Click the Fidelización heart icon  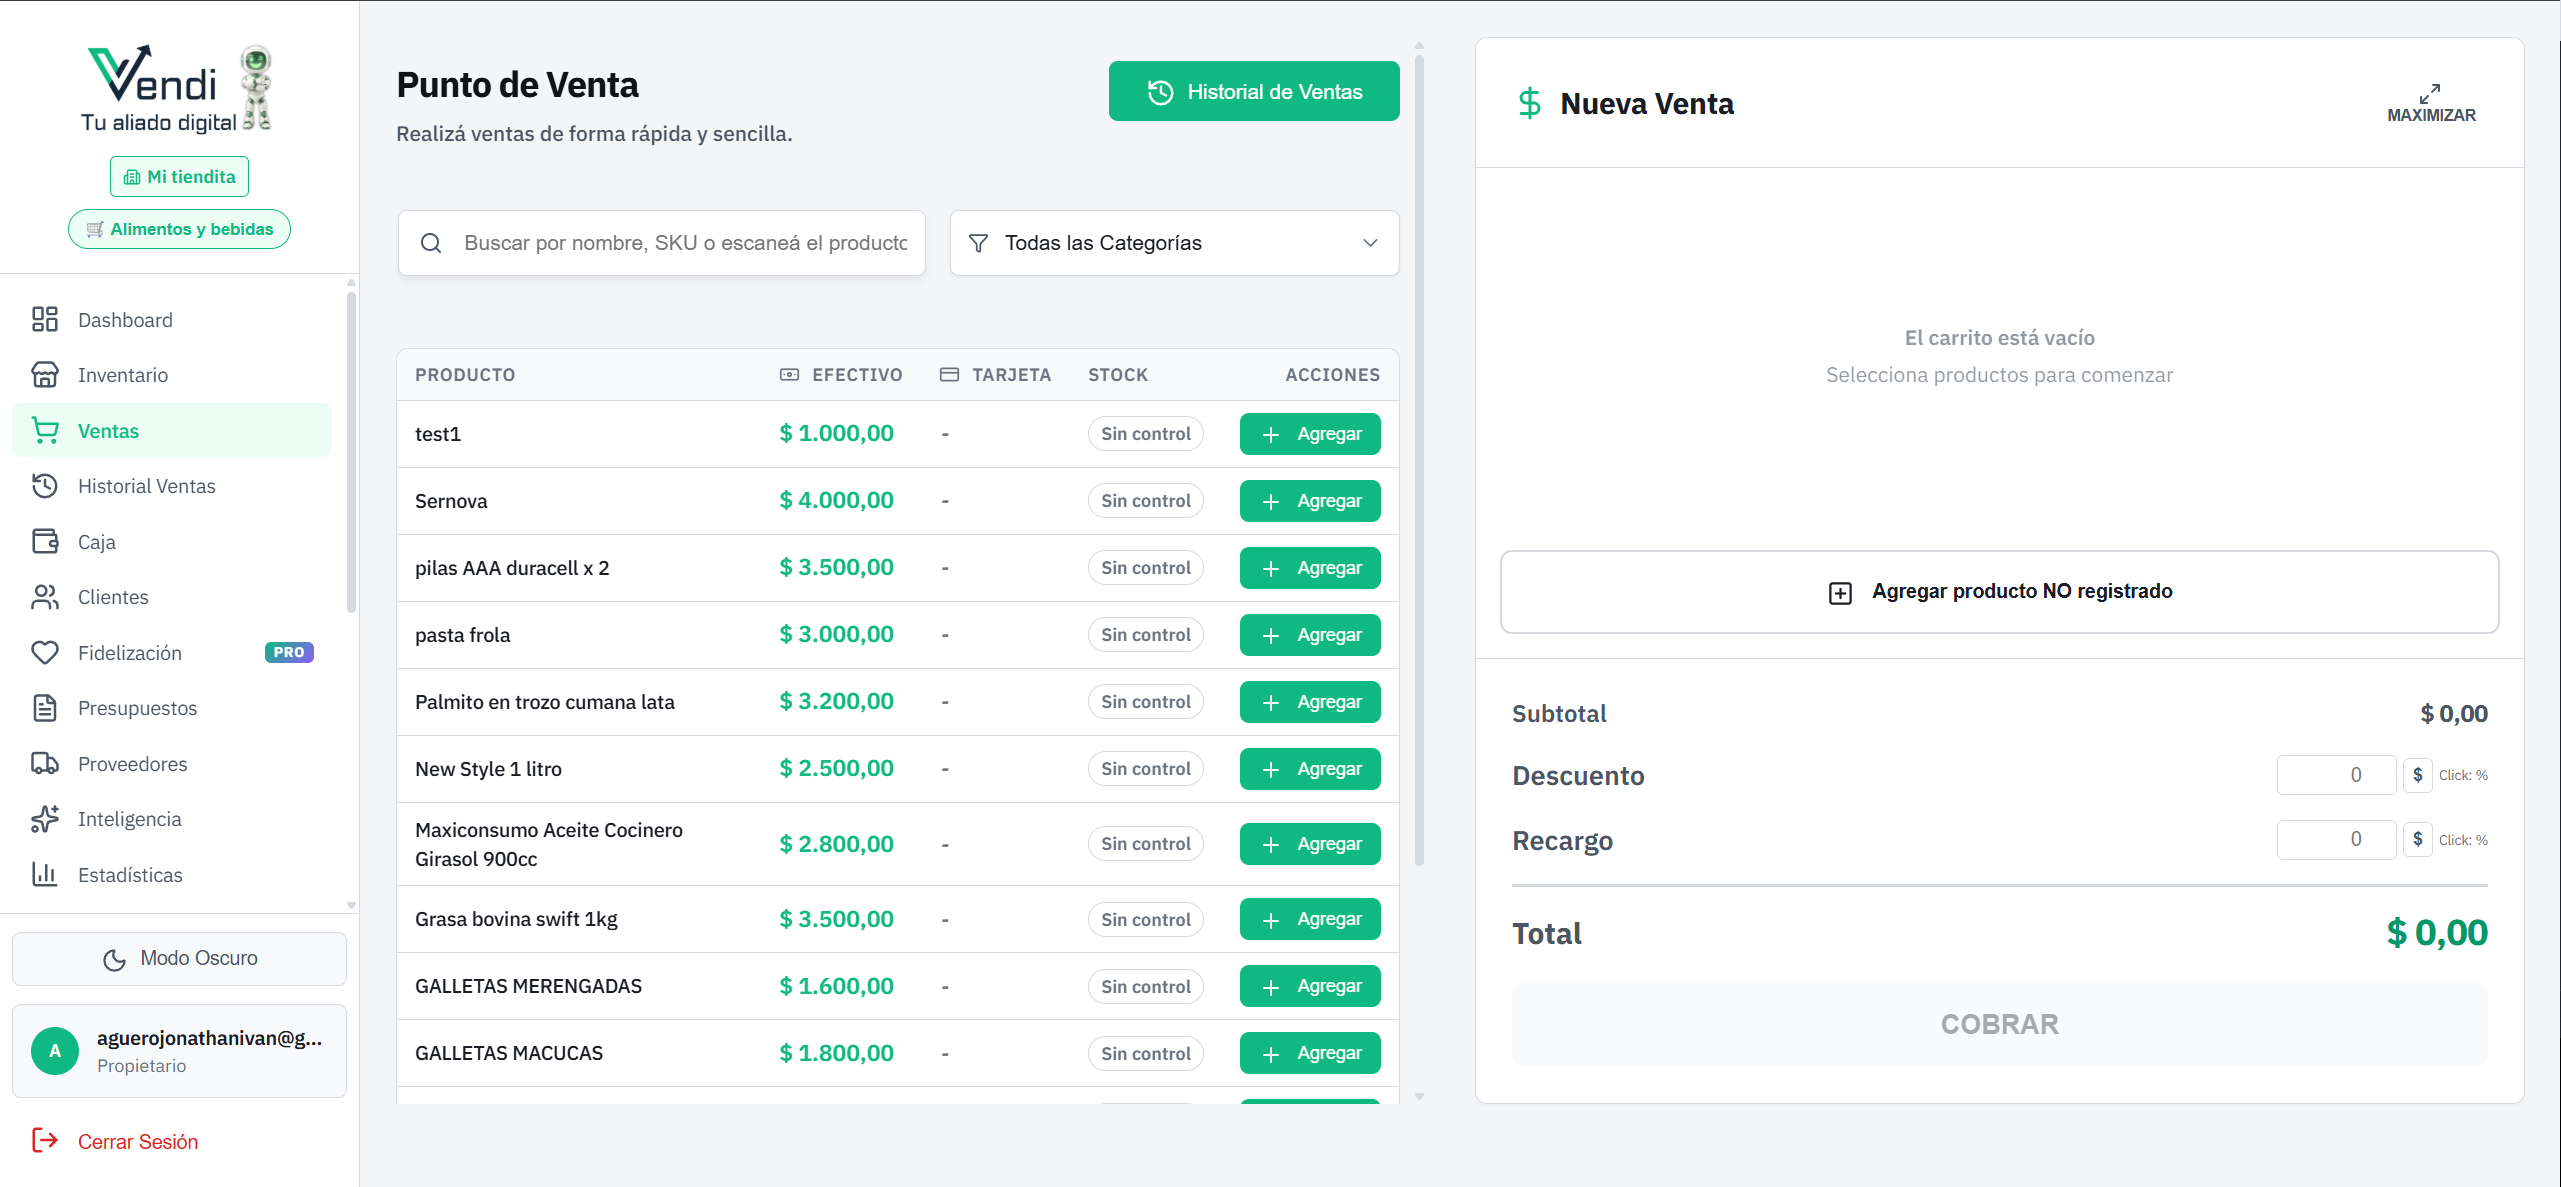pyautogui.click(x=44, y=653)
